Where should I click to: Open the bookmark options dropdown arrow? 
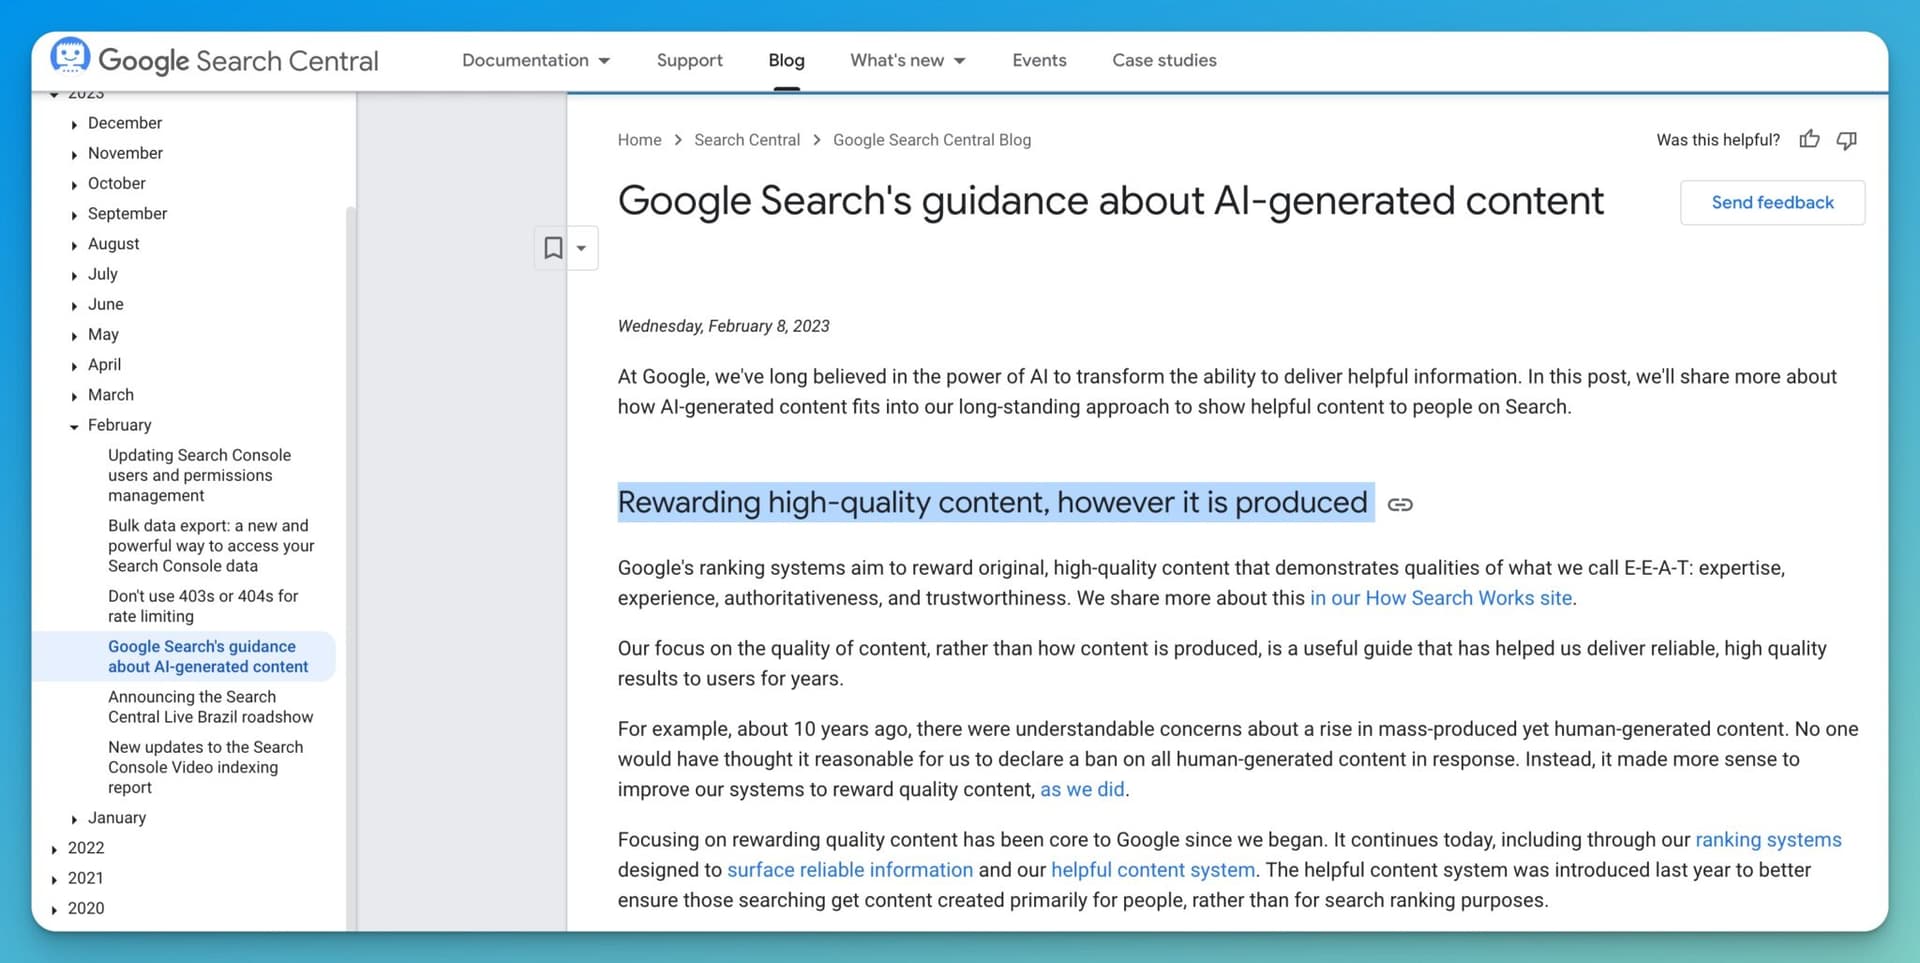coord(583,247)
